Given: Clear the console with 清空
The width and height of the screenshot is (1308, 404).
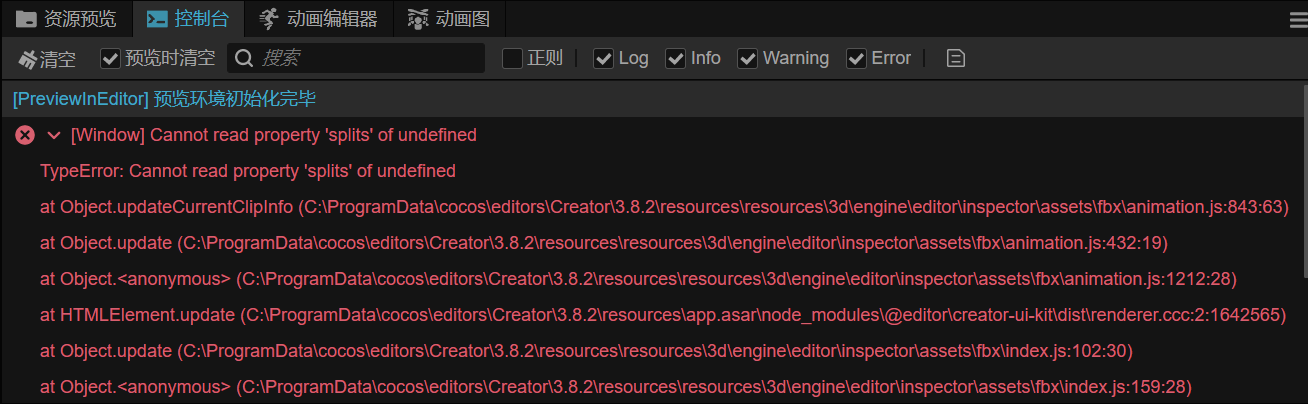Looking at the screenshot, I should [47, 59].
